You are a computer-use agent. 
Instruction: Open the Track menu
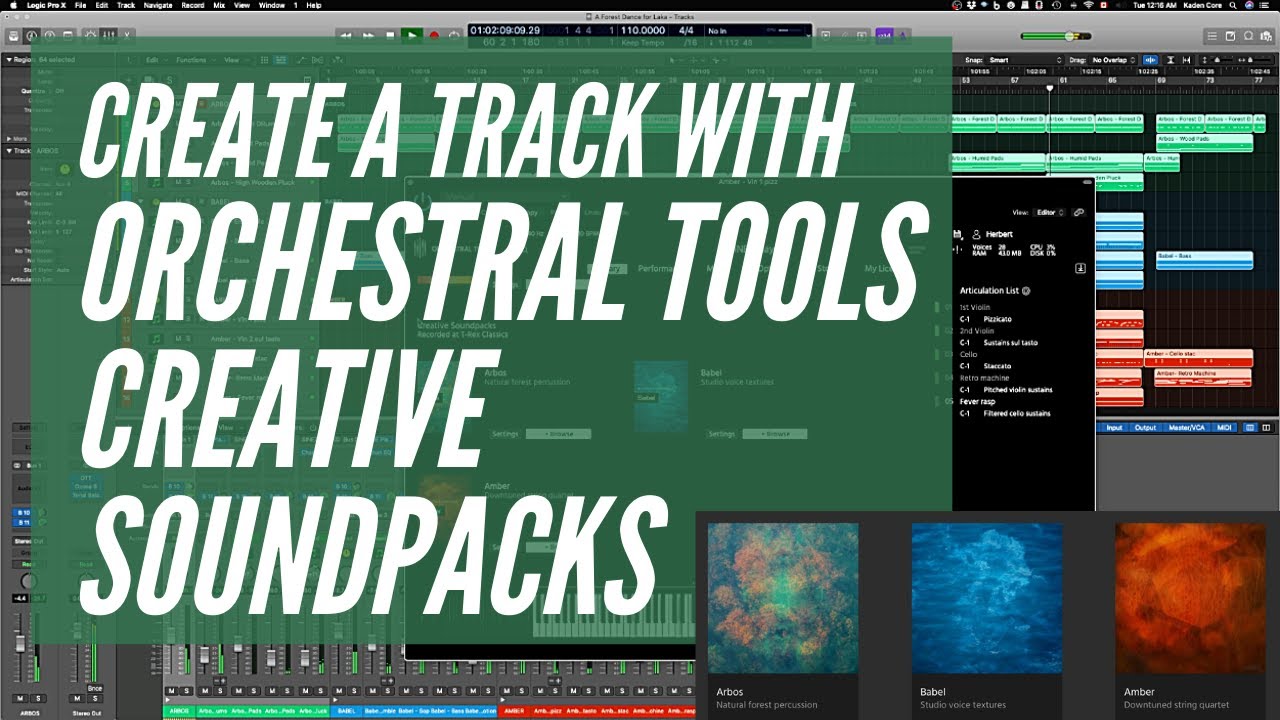point(126,5)
